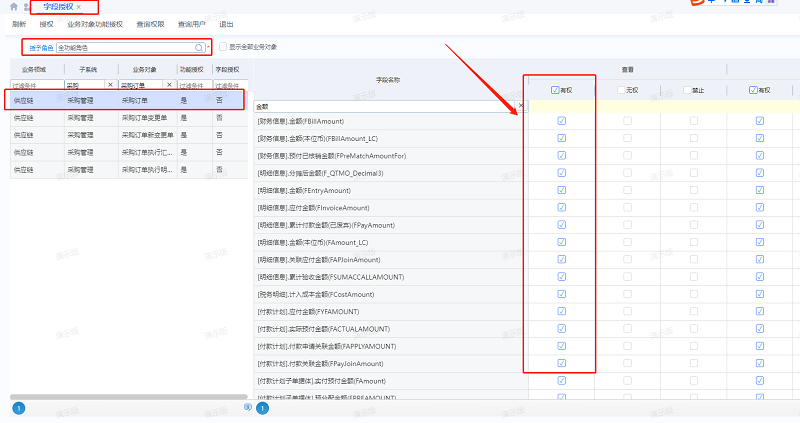
Task: Check the 无权 header checkbox
Action: pyautogui.click(x=621, y=90)
